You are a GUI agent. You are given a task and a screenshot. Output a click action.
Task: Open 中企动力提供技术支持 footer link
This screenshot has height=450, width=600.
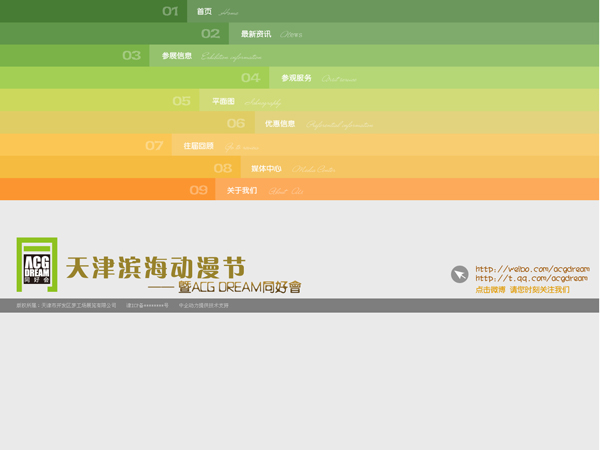pyautogui.click(x=204, y=305)
